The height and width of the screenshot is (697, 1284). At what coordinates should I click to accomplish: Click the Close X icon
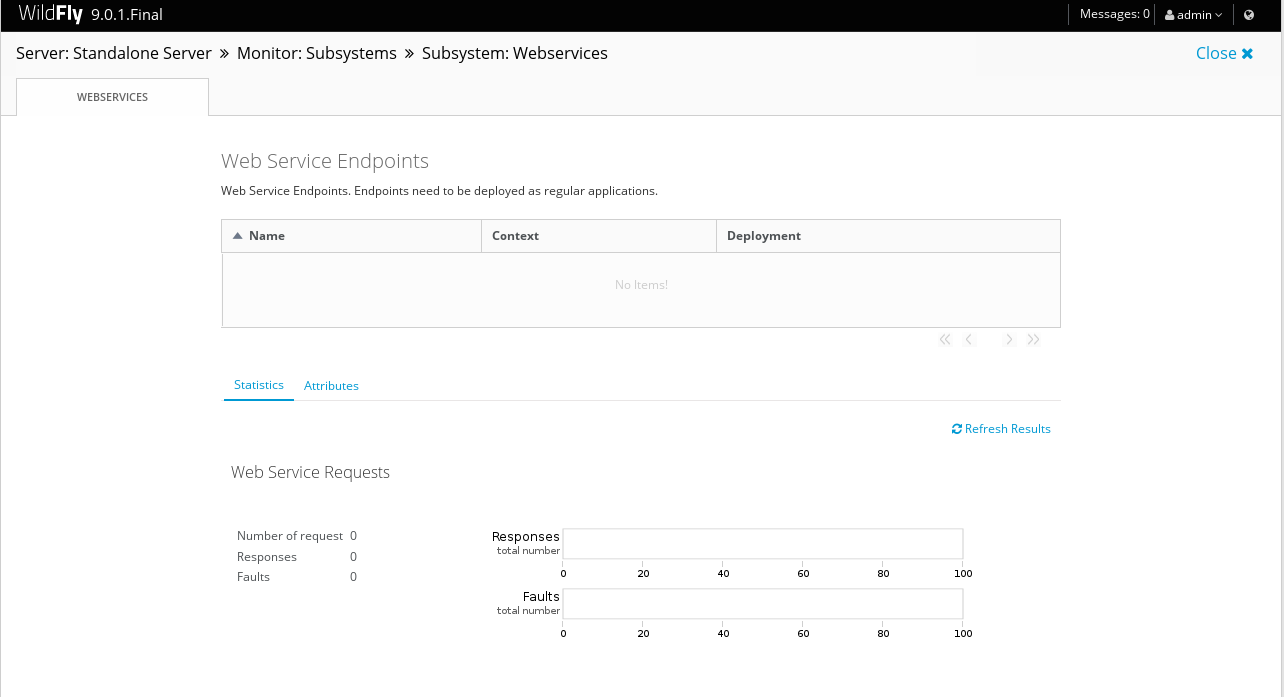click(1247, 54)
